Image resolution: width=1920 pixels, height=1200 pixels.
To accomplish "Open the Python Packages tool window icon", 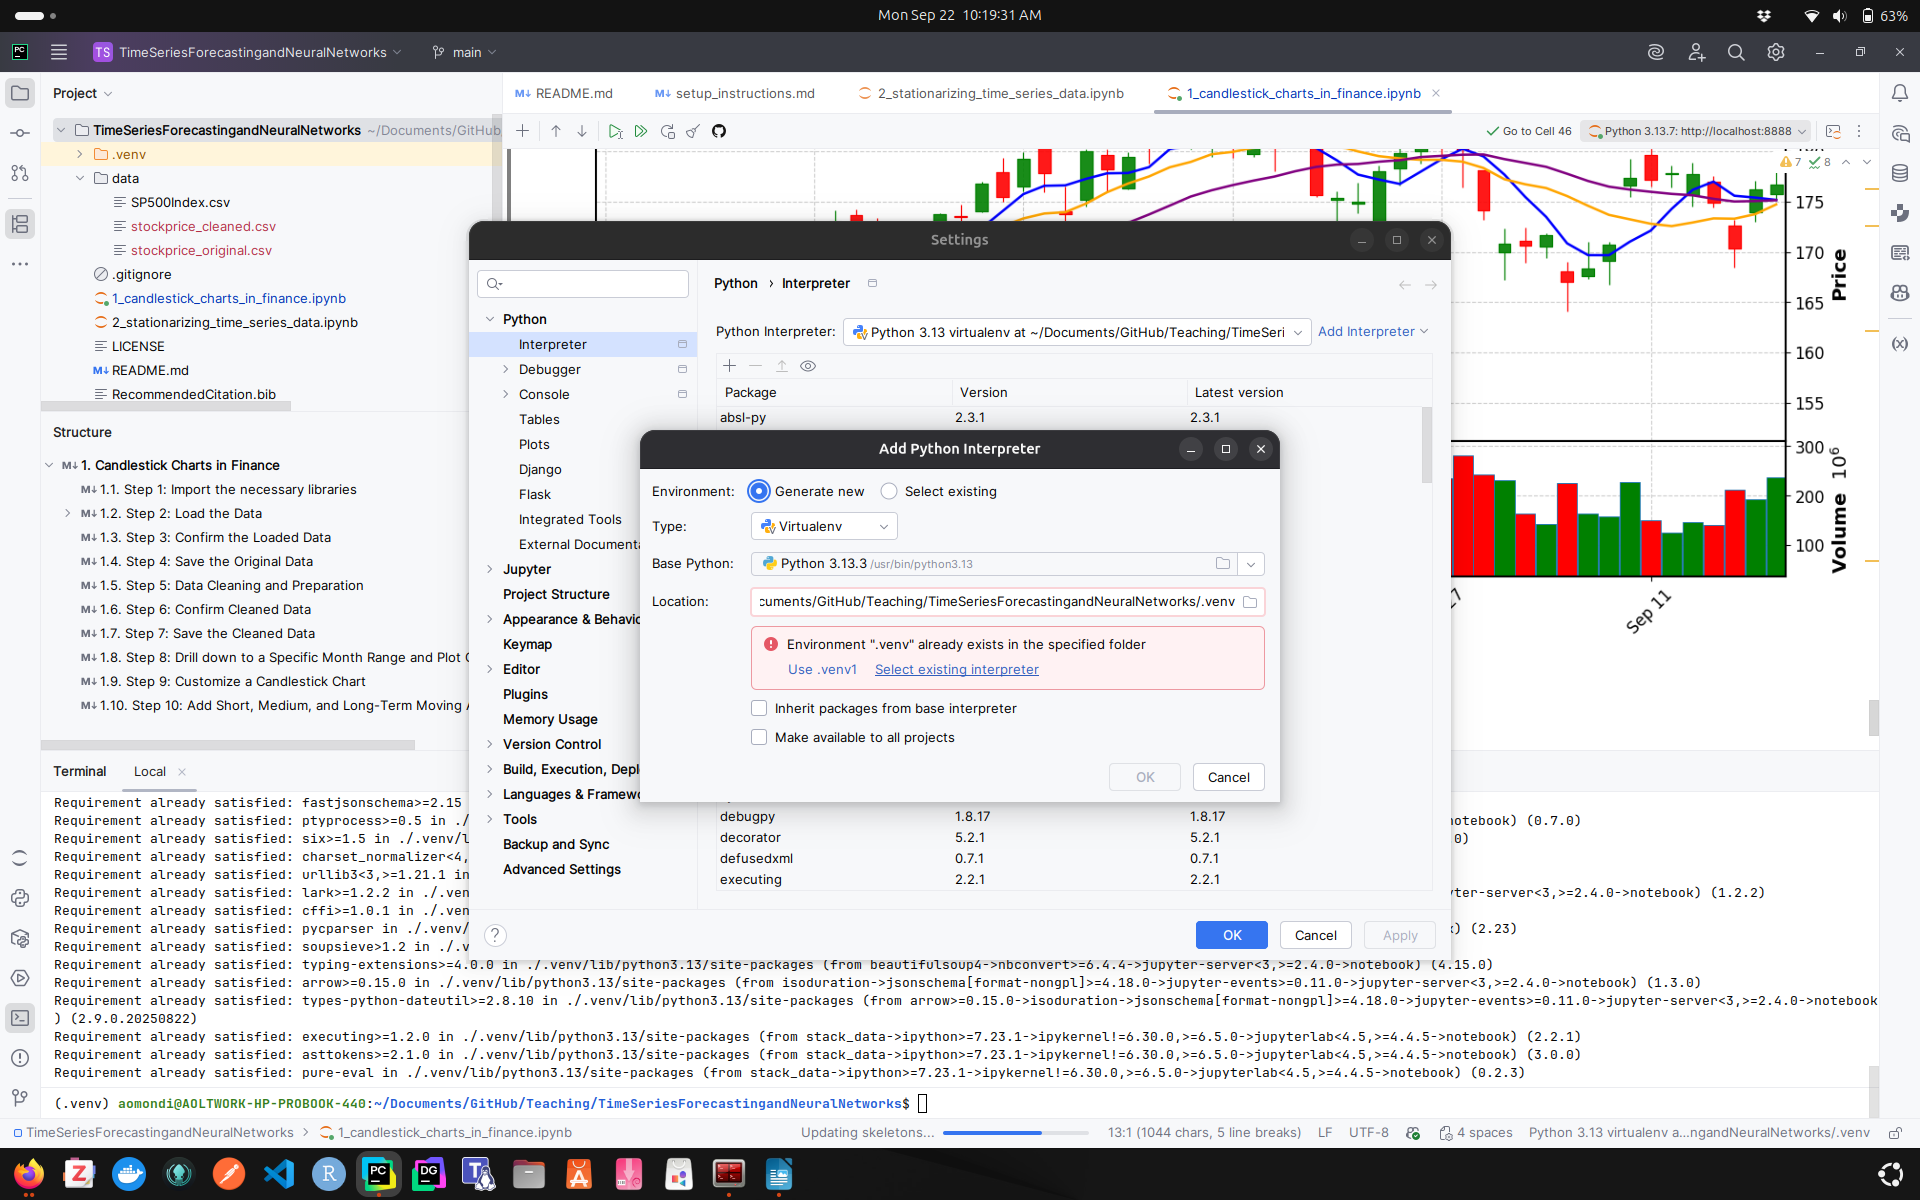I will (20, 938).
